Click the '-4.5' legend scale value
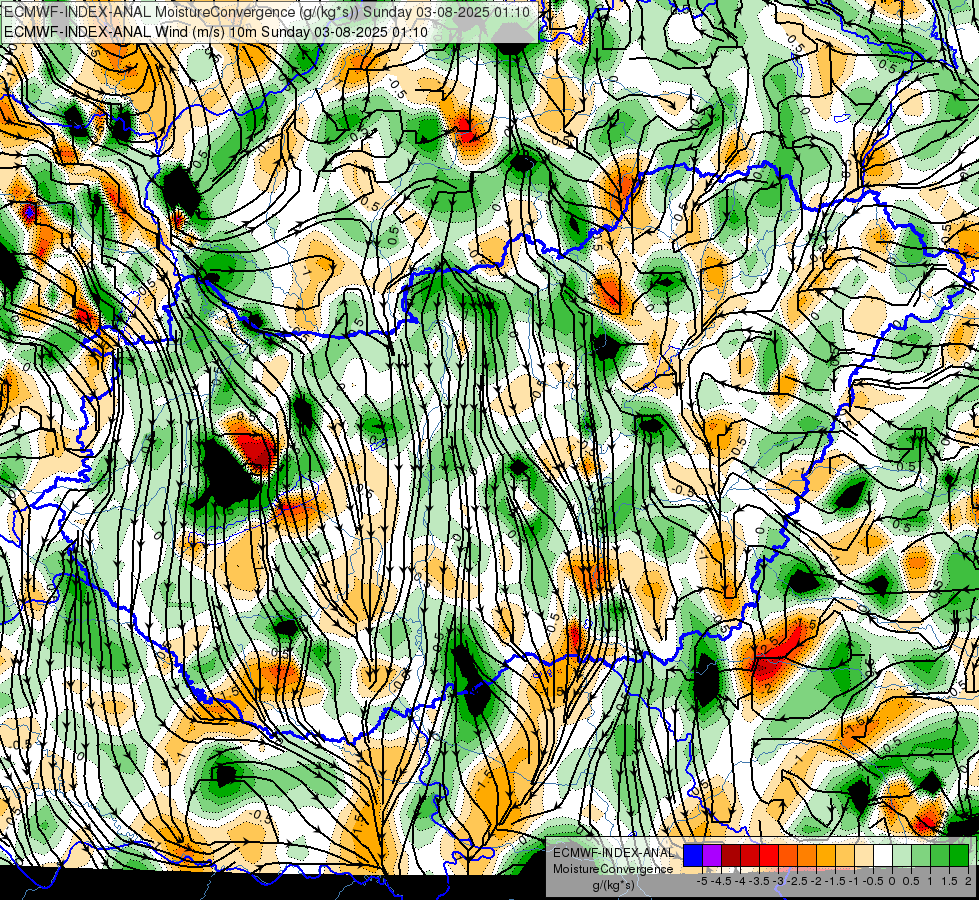 (x=721, y=881)
